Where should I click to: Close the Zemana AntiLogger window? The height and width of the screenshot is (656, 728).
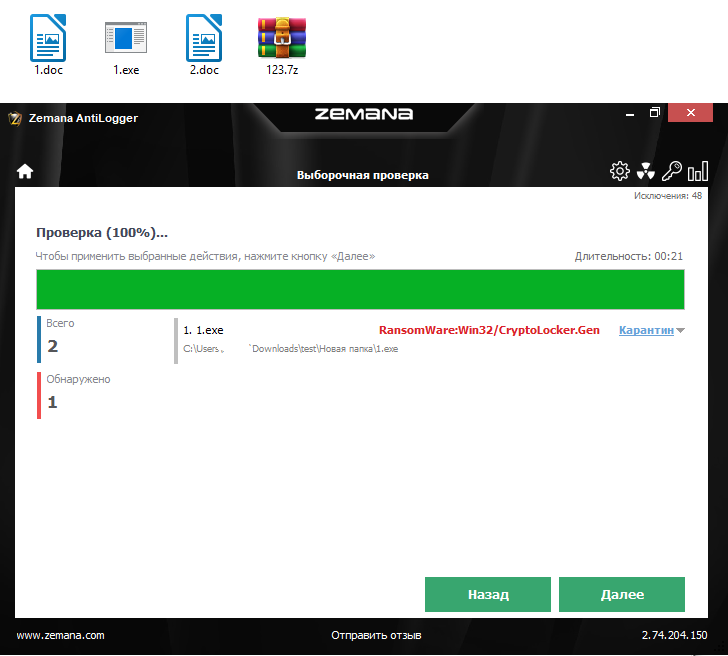click(690, 113)
